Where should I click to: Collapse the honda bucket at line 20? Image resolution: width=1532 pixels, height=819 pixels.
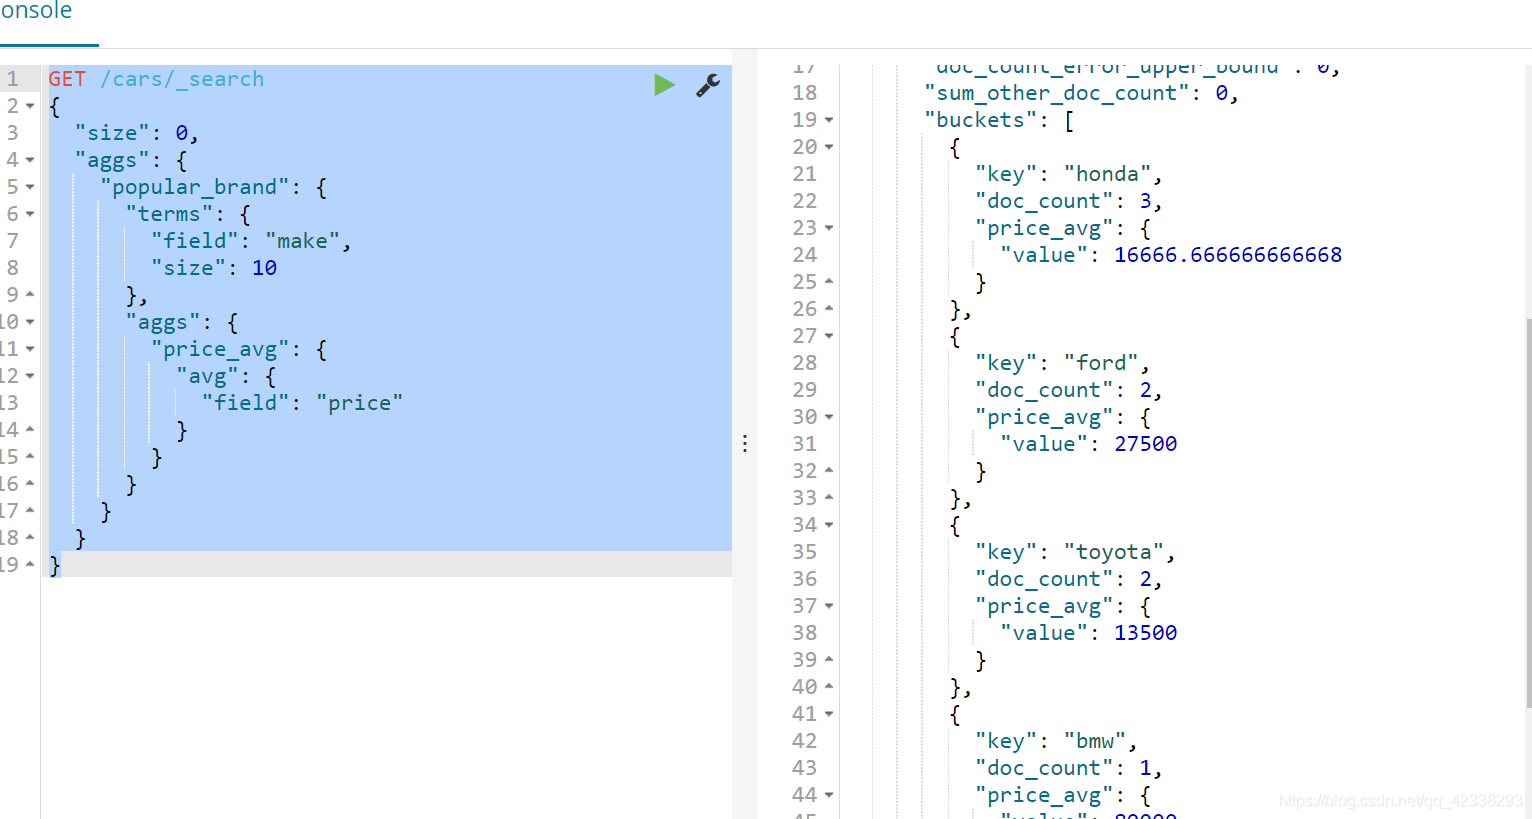coord(830,146)
